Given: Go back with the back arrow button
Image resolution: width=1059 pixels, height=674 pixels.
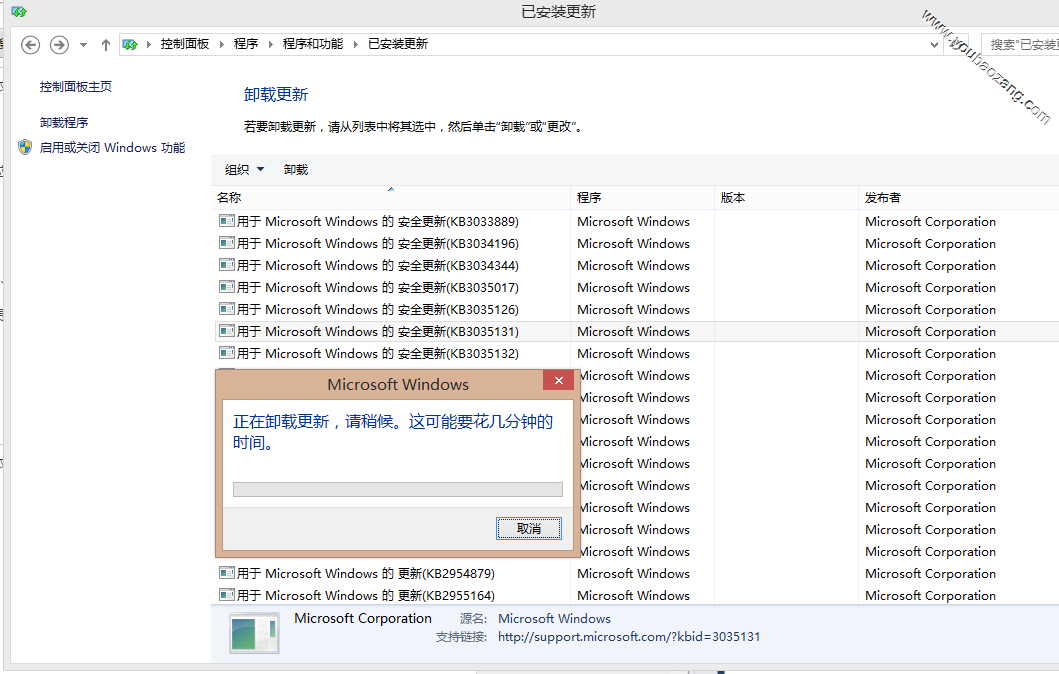Looking at the screenshot, I should click(30, 45).
